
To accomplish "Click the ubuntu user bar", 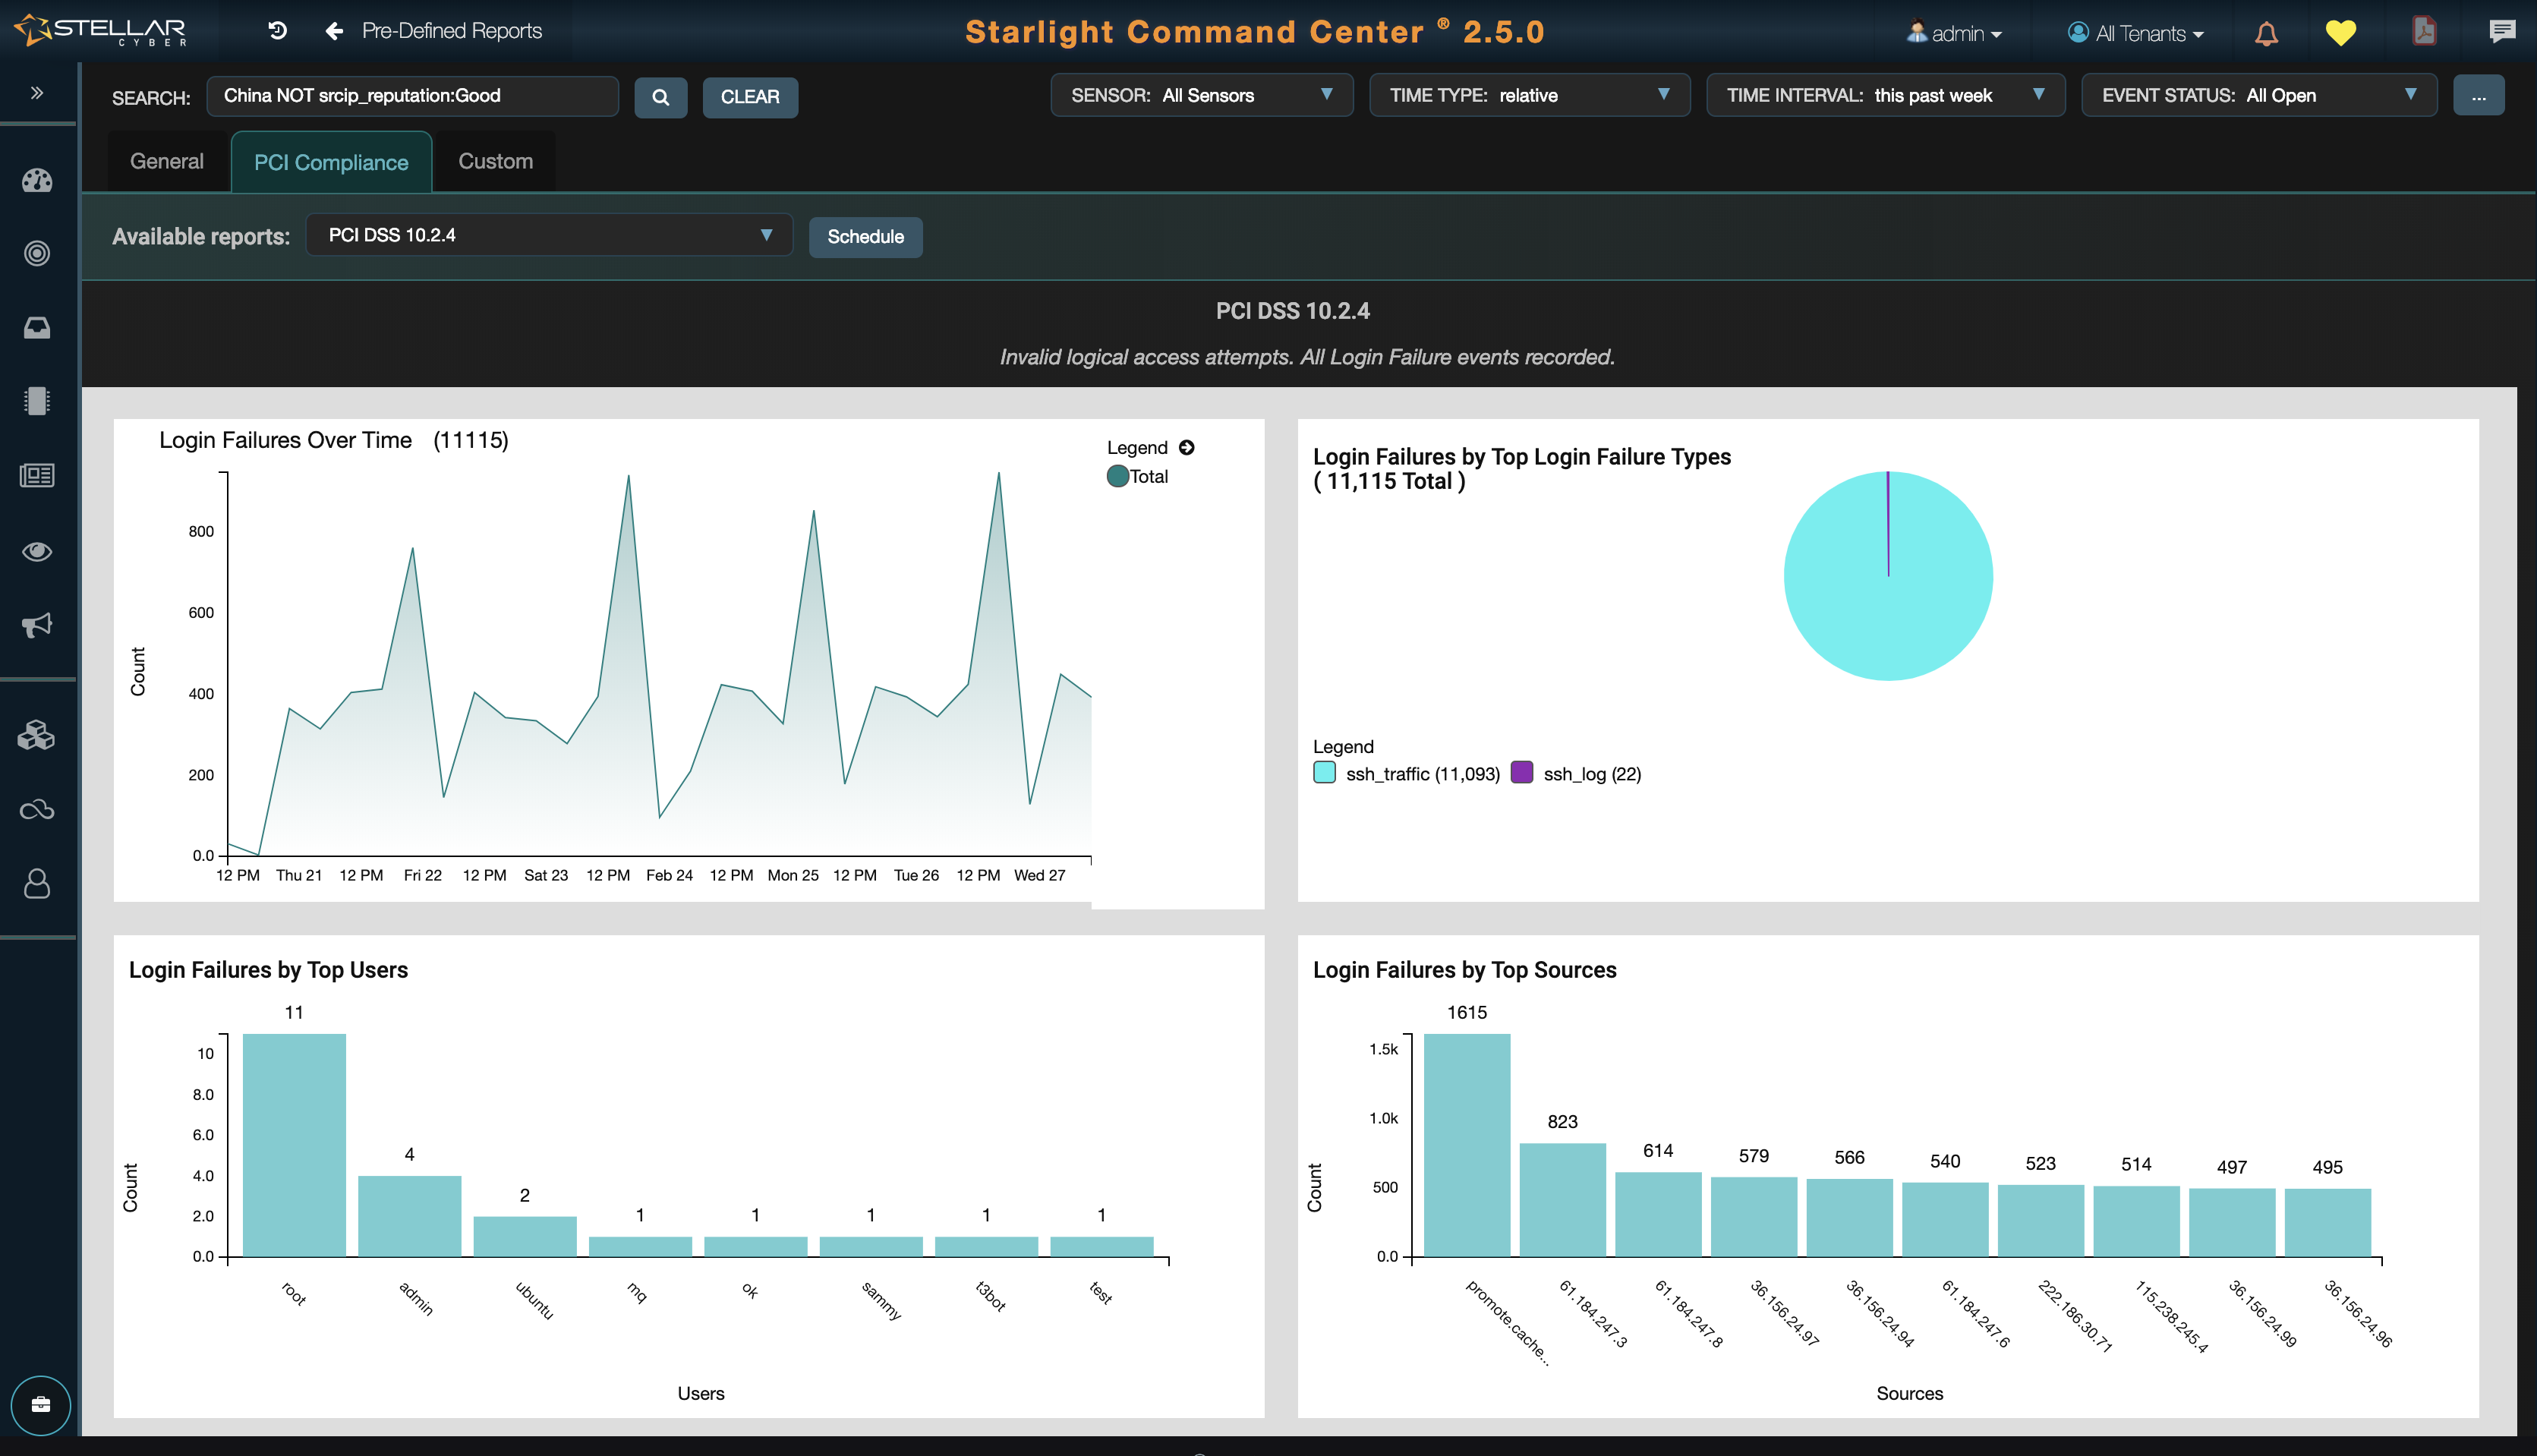I will (x=525, y=1236).
